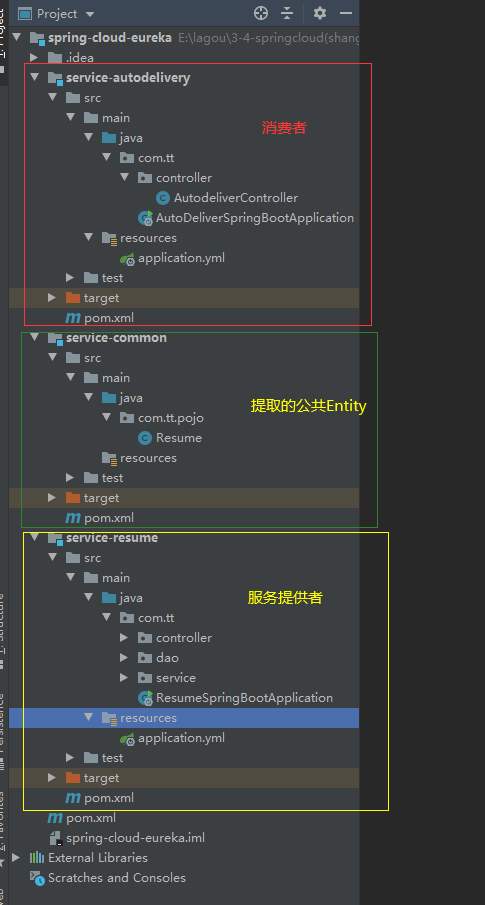Click the service-common module folder icon
The height and width of the screenshot is (905, 485).
tap(55, 338)
